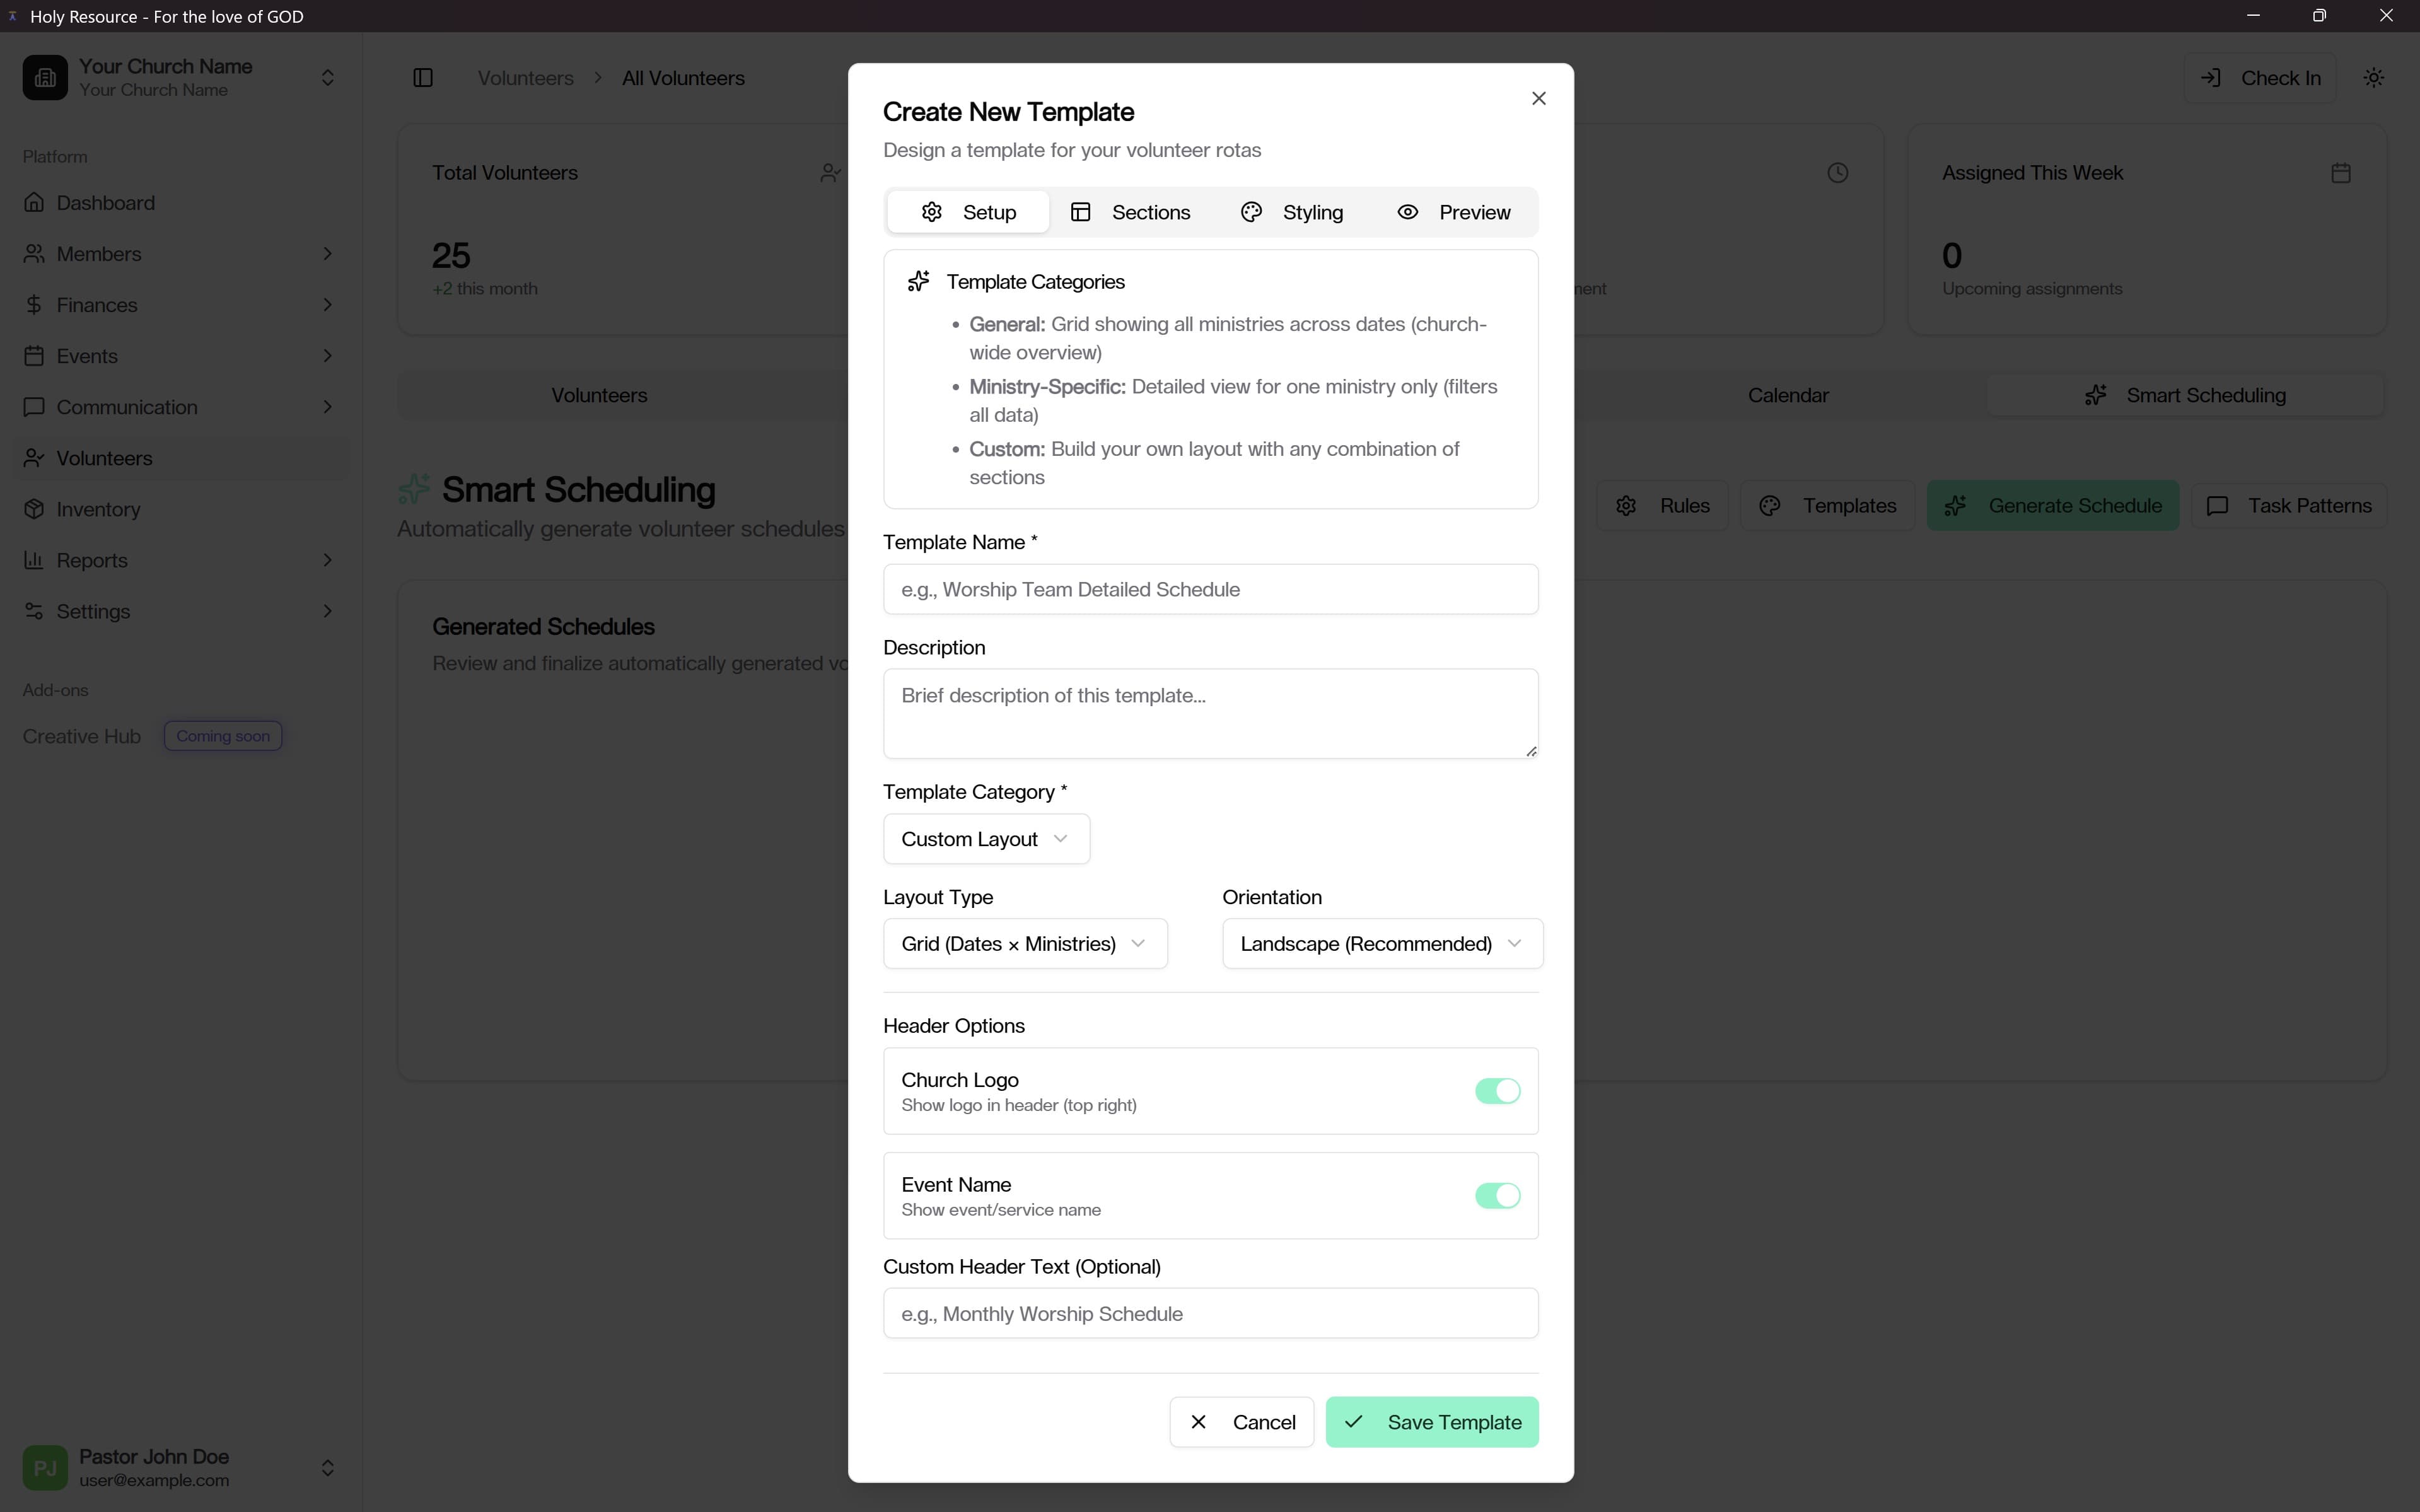
Task: Toggle the Event Name switch
Action: [x=1497, y=1196]
